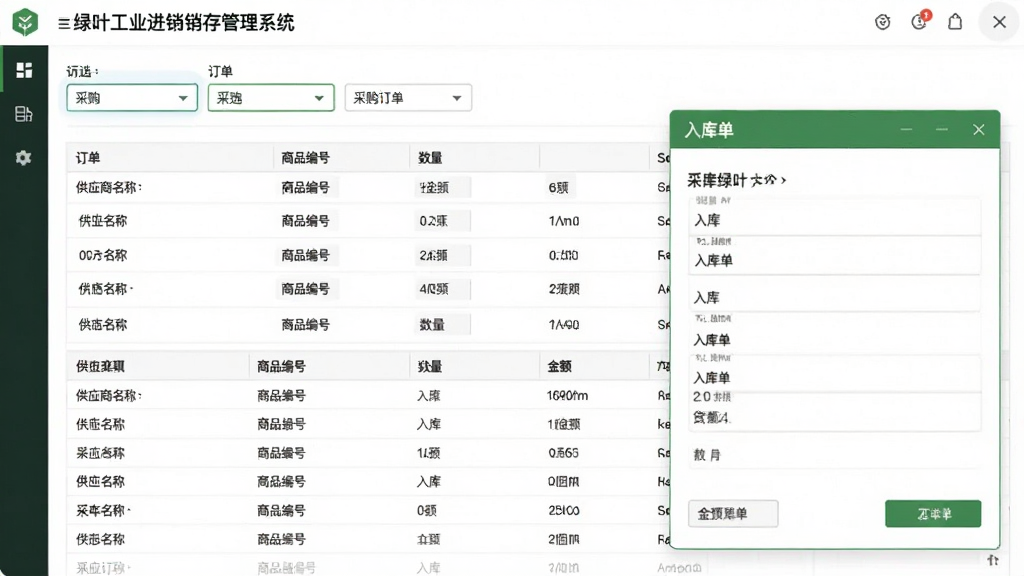Click the 1690fm amount cell
Screen dimensions: 1024x576
coord(568,396)
